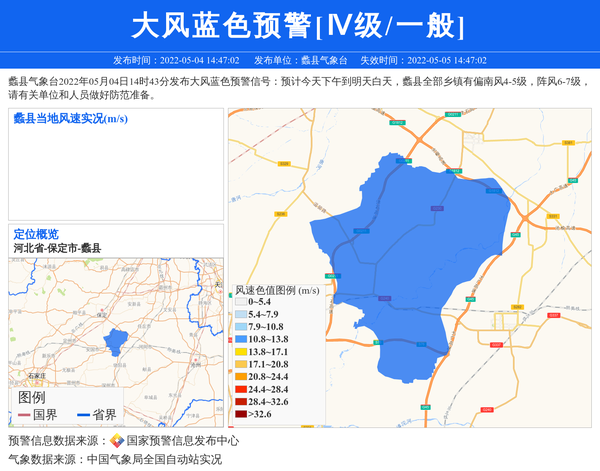Select the 5.4~7.9 legend color box

[x=241, y=314]
